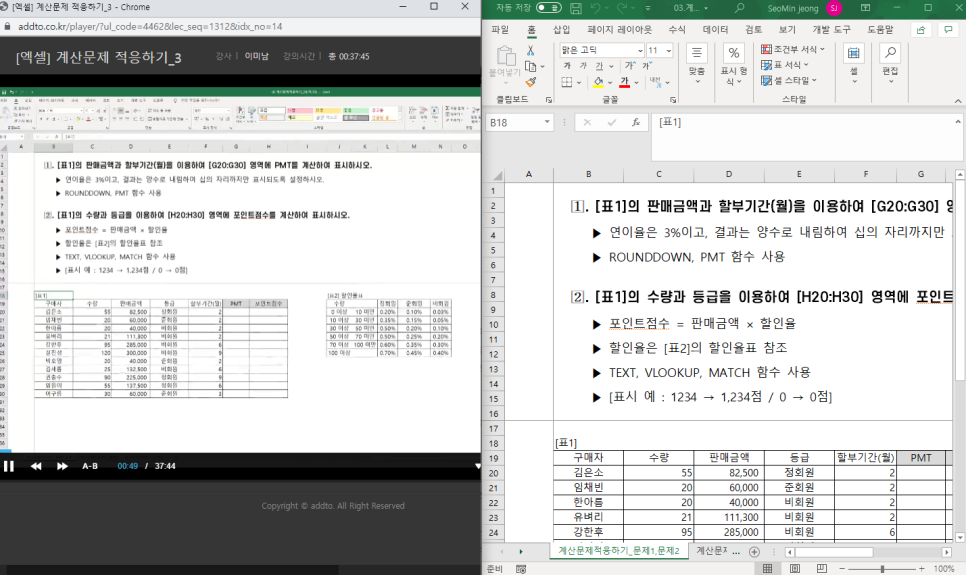This screenshot has height=575, width=966.
Task: Customize Quick Access Toolbar dropdown
Action: coord(647,8)
